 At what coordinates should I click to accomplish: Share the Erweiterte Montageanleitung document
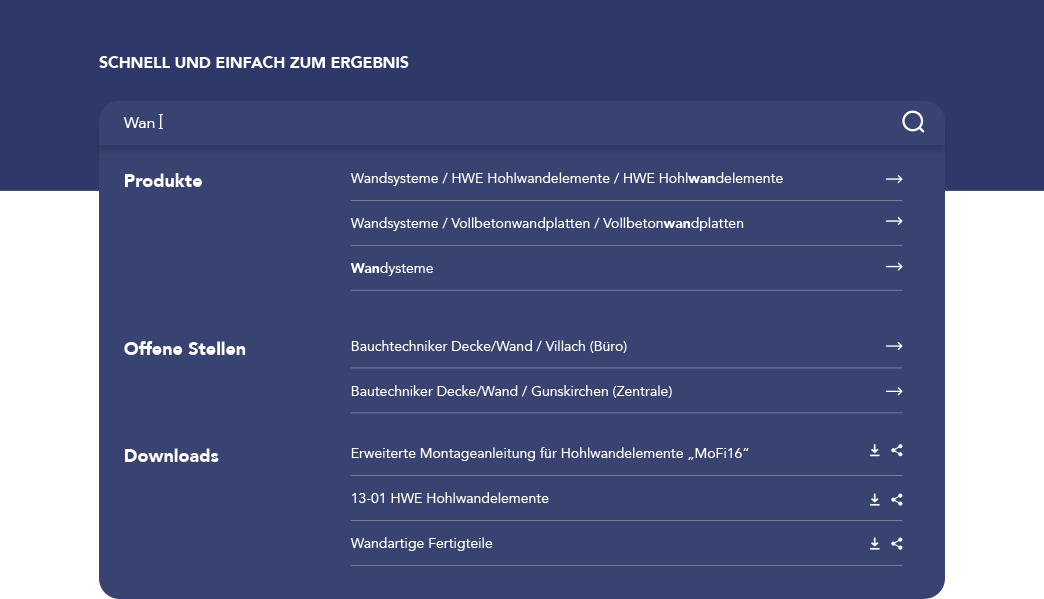point(897,451)
